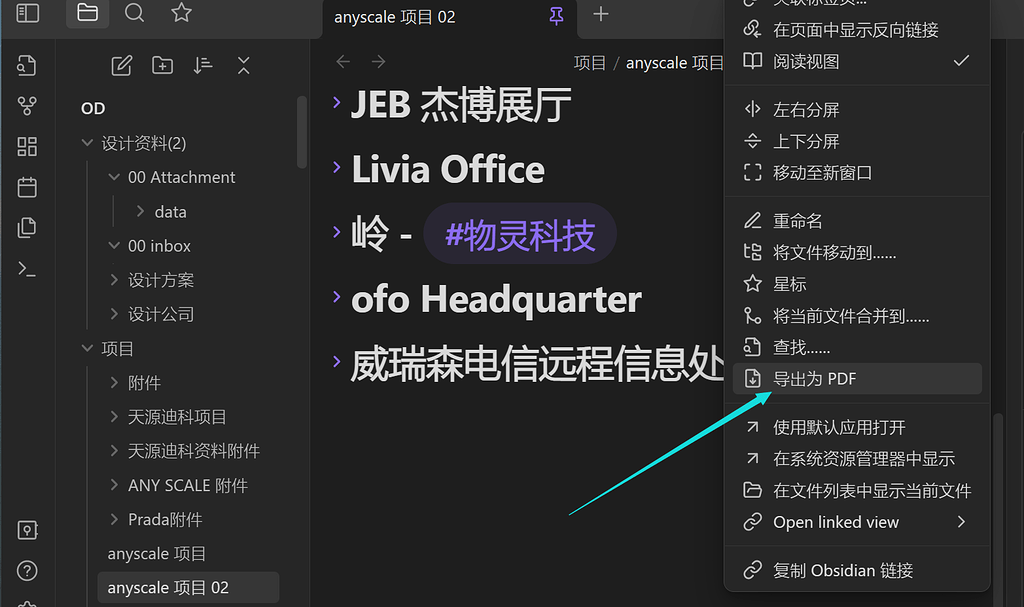Open quick switcher icon in left ribbon
The height and width of the screenshot is (607, 1024).
tap(27, 65)
